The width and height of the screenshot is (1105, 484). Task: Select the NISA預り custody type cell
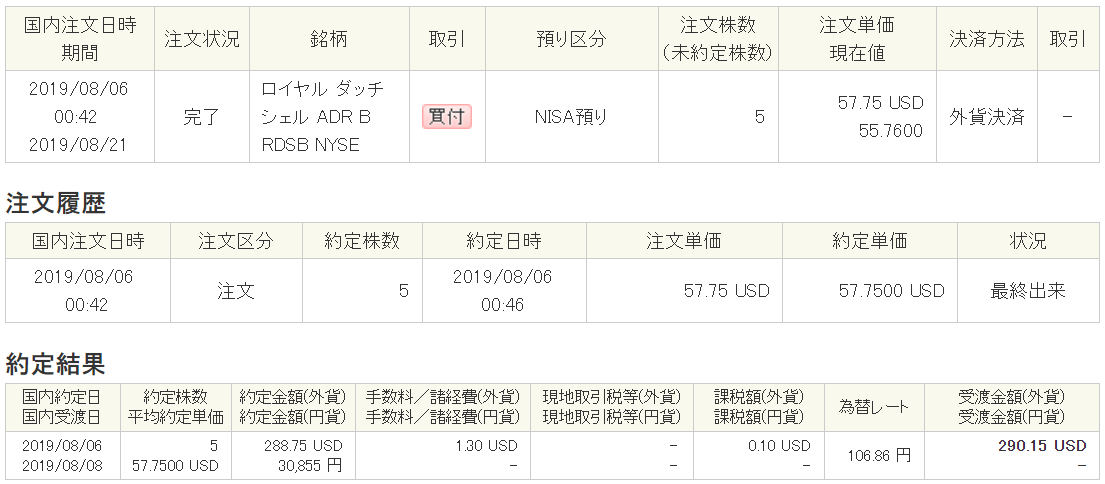click(571, 117)
